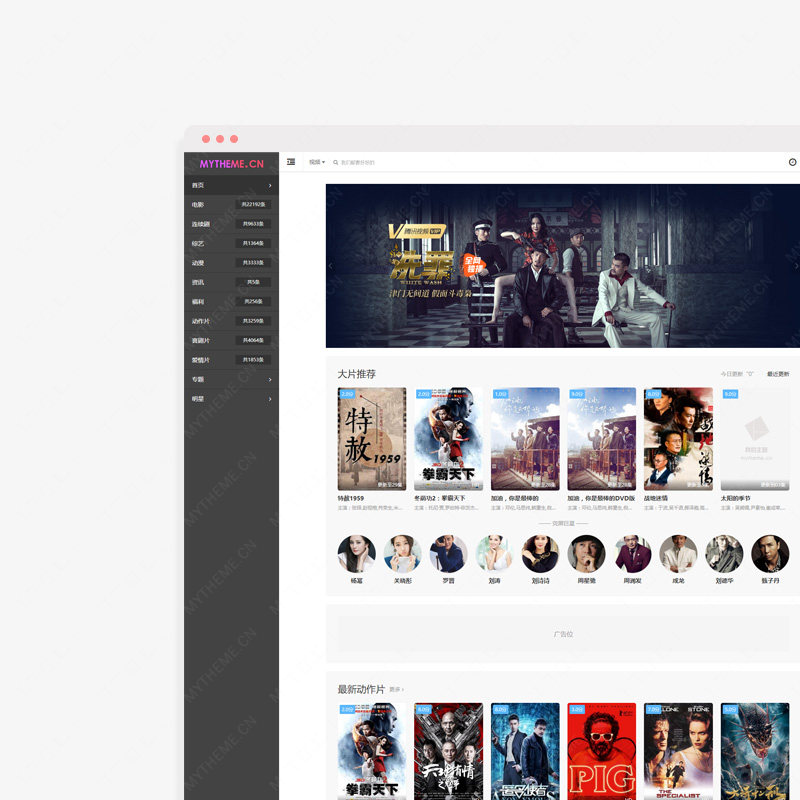Open 成龙 star avatar
This screenshot has height=800, width=800.
(679, 554)
